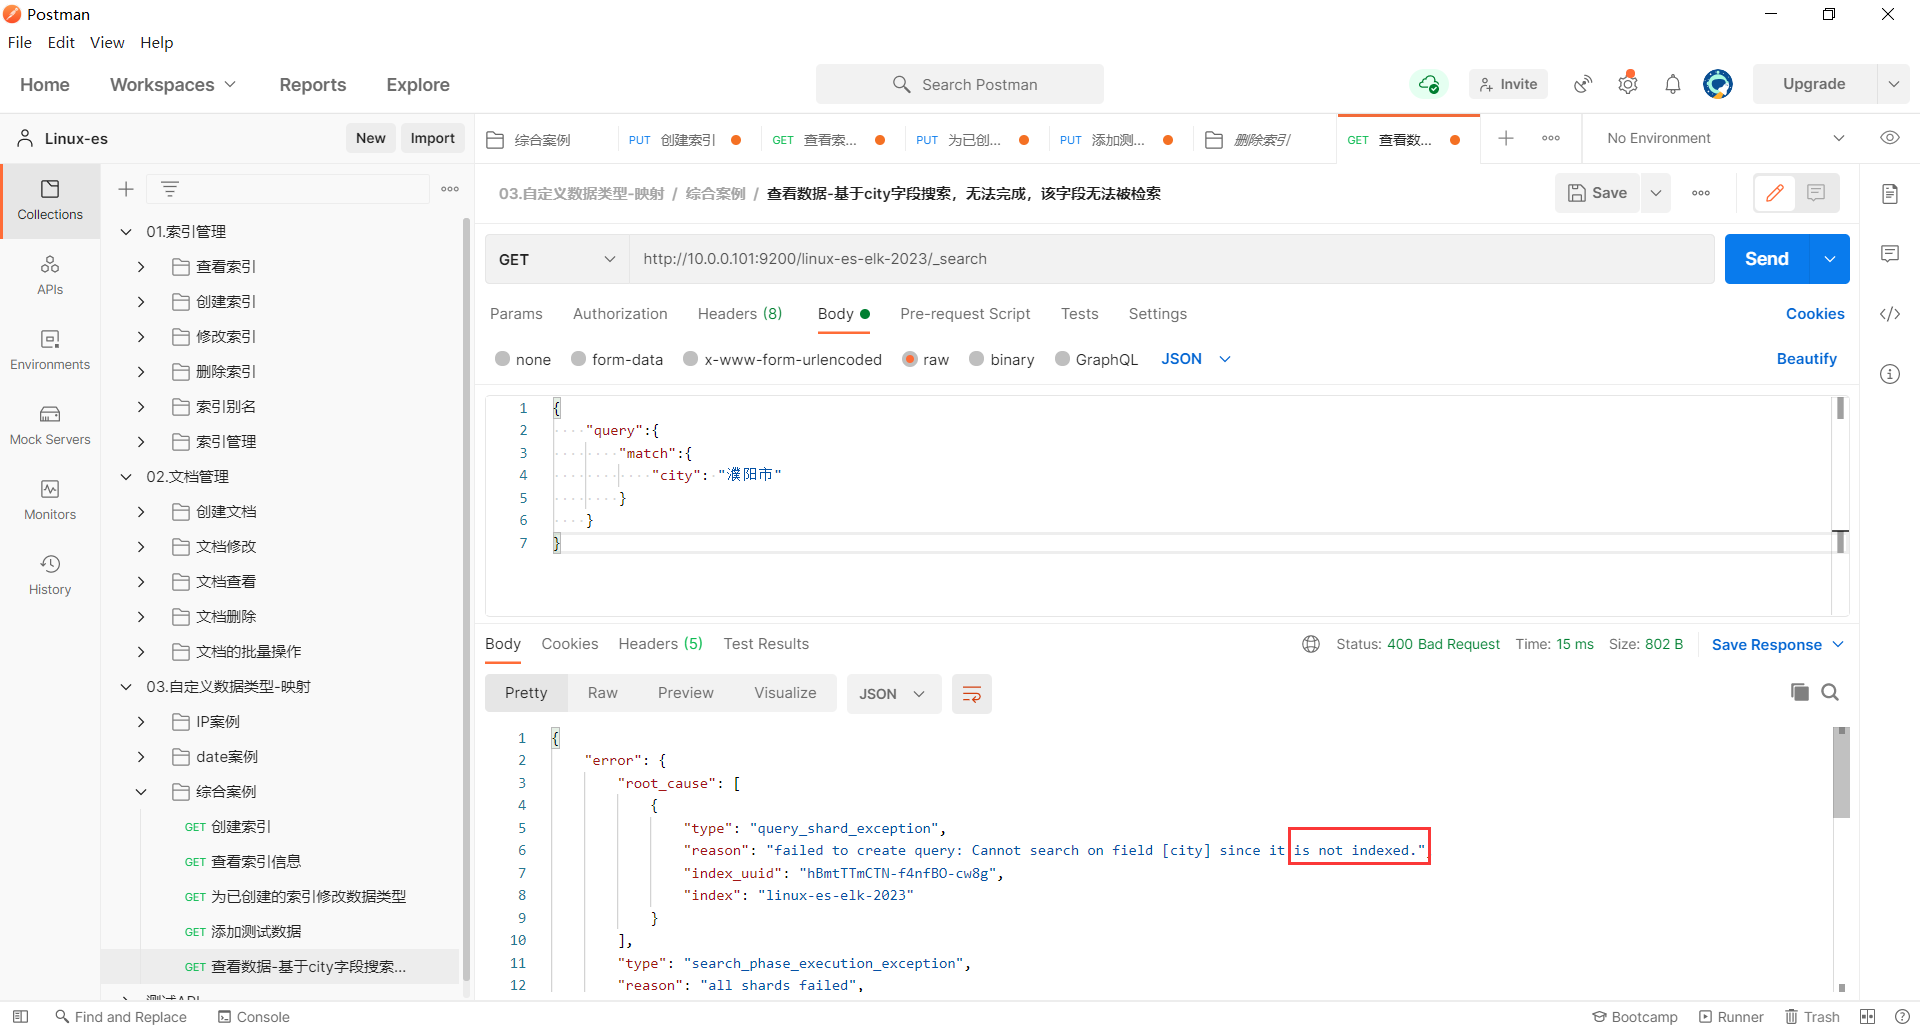Screen dimensions: 1920x1030
Task: Click the Beautify link
Action: 1806,359
